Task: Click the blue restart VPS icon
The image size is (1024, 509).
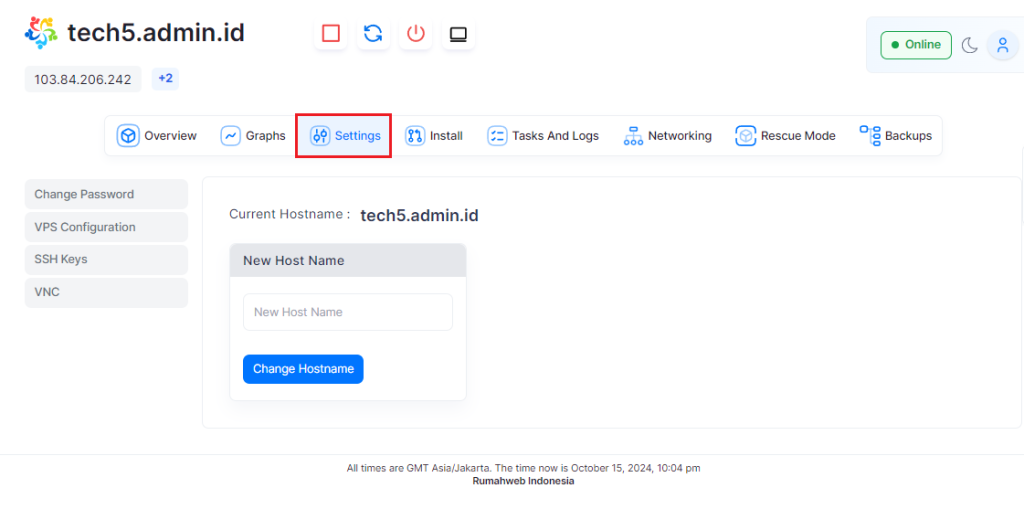Action: pyautogui.click(x=373, y=33)
